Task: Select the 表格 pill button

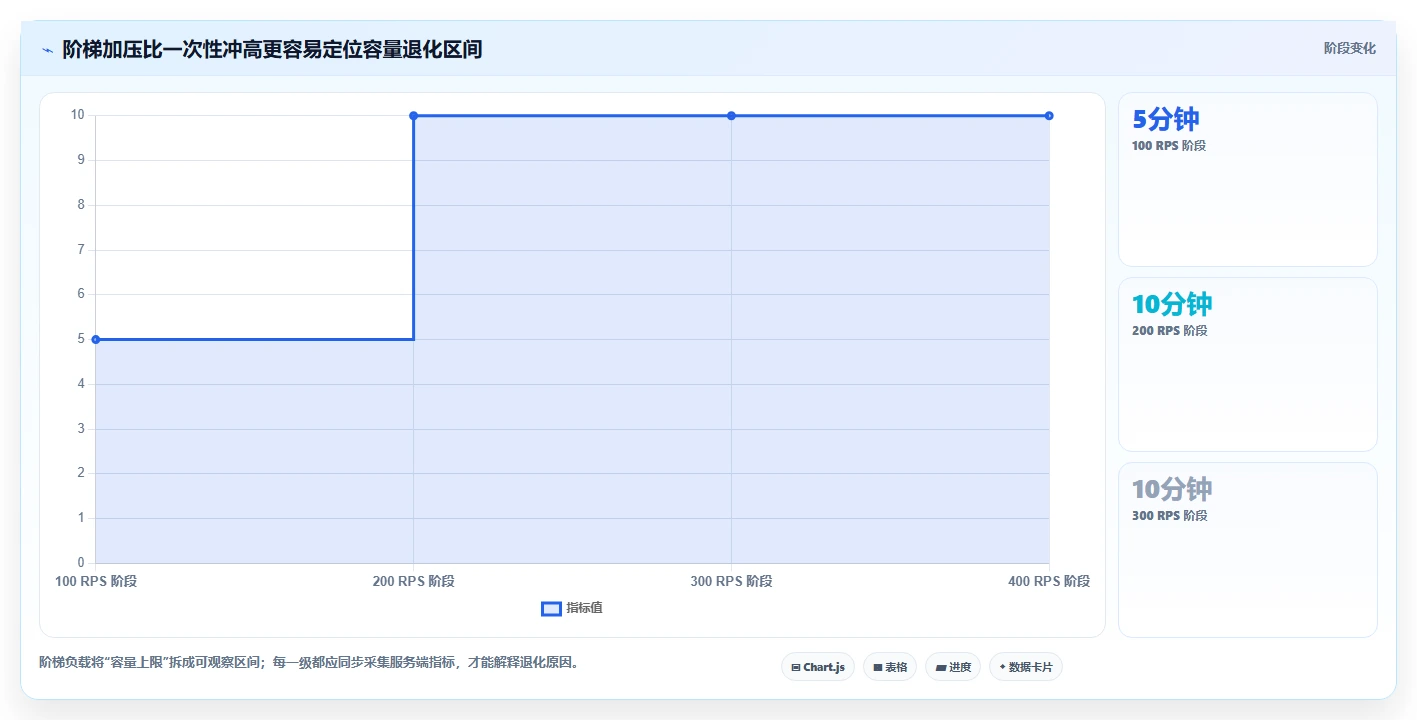Action: pyautogui.click(x=890, y=667)
